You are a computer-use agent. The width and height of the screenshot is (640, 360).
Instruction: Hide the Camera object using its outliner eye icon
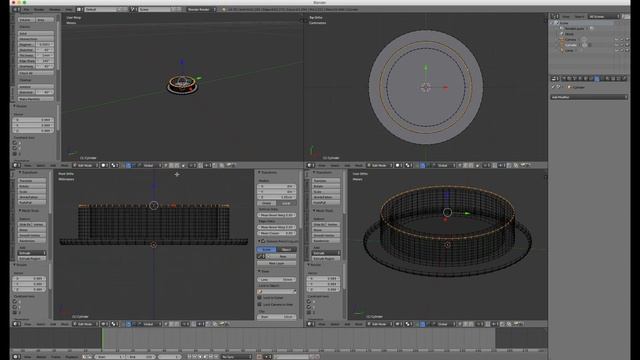click(x=616, y=39)
